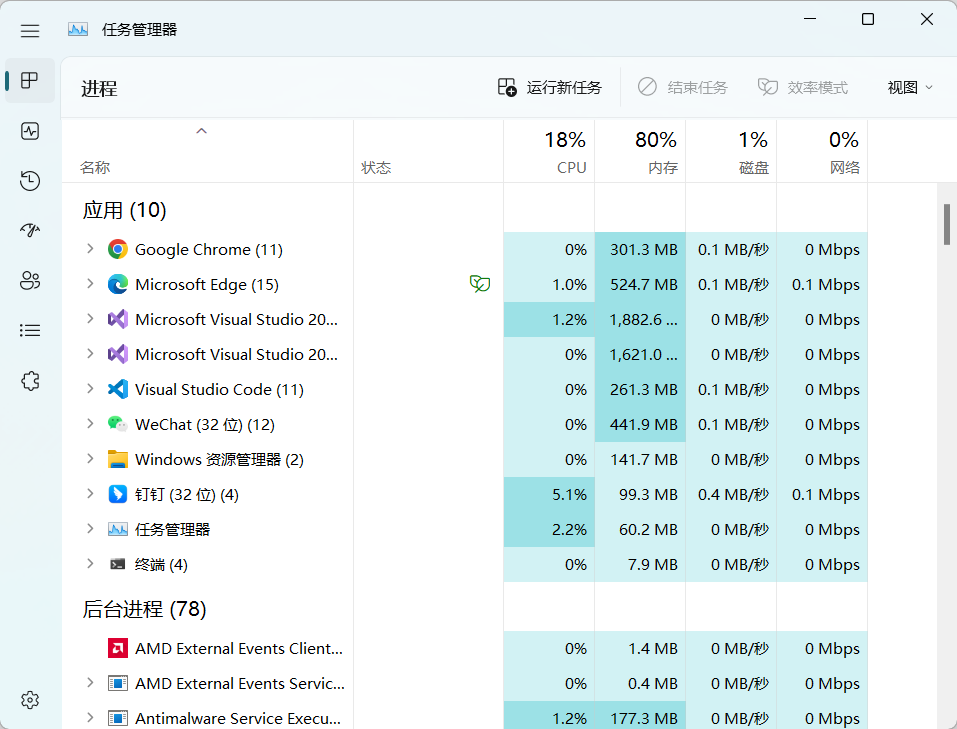The height and width of the screenshot is (729, 957).
Task: Expand the Antimalware Service Executable group
Action: 90,717
